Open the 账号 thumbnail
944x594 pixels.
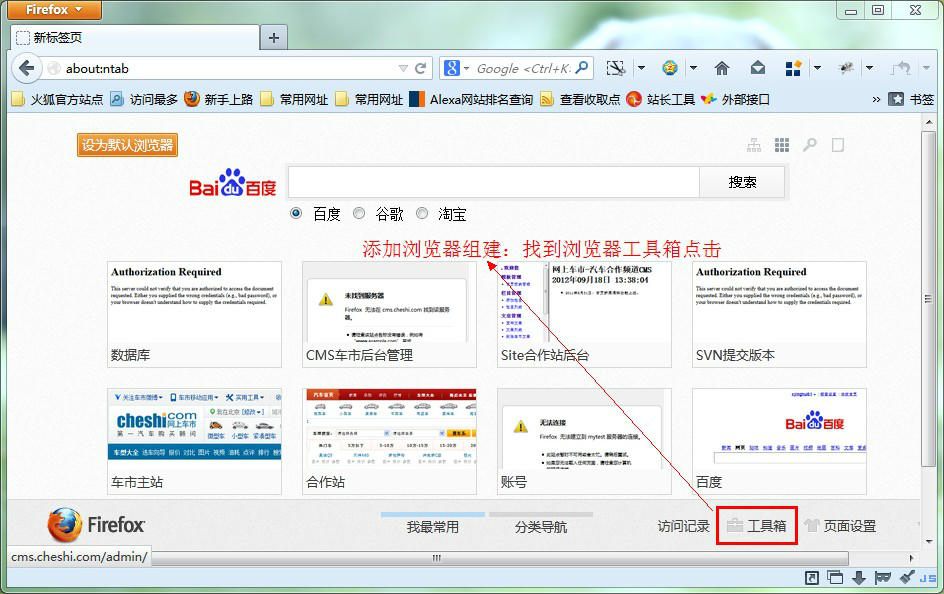(584, 441)
